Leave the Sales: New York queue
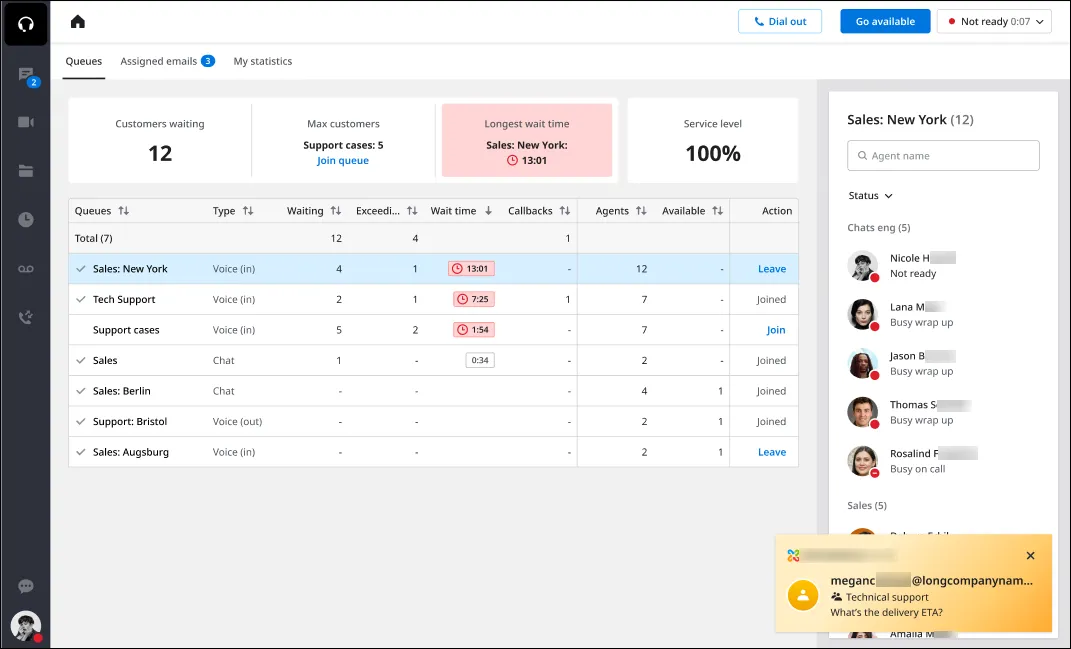This screenshot has width=1071, height=649. coord(772,269)
